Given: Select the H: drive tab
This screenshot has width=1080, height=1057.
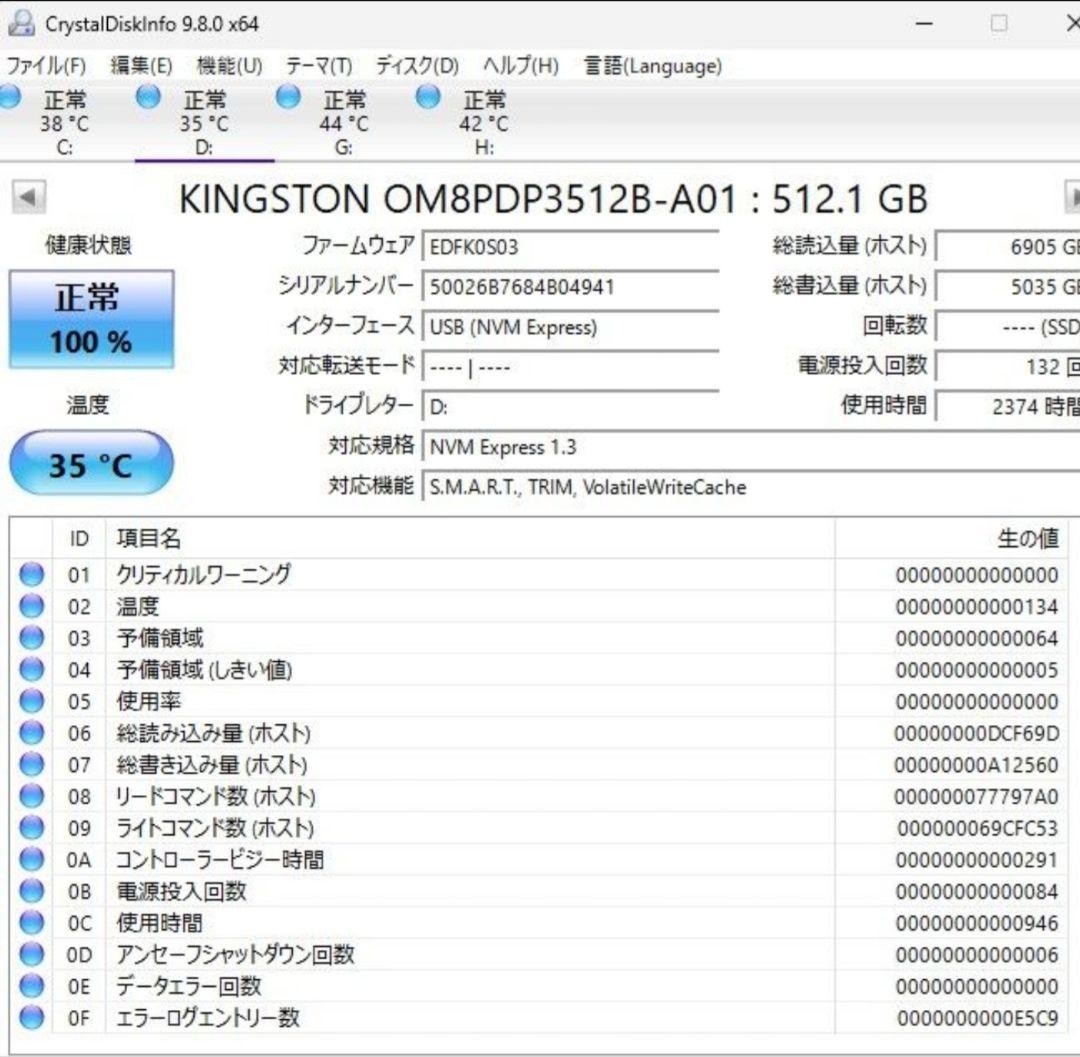Looking at the screenshot, I should point(484,122).
